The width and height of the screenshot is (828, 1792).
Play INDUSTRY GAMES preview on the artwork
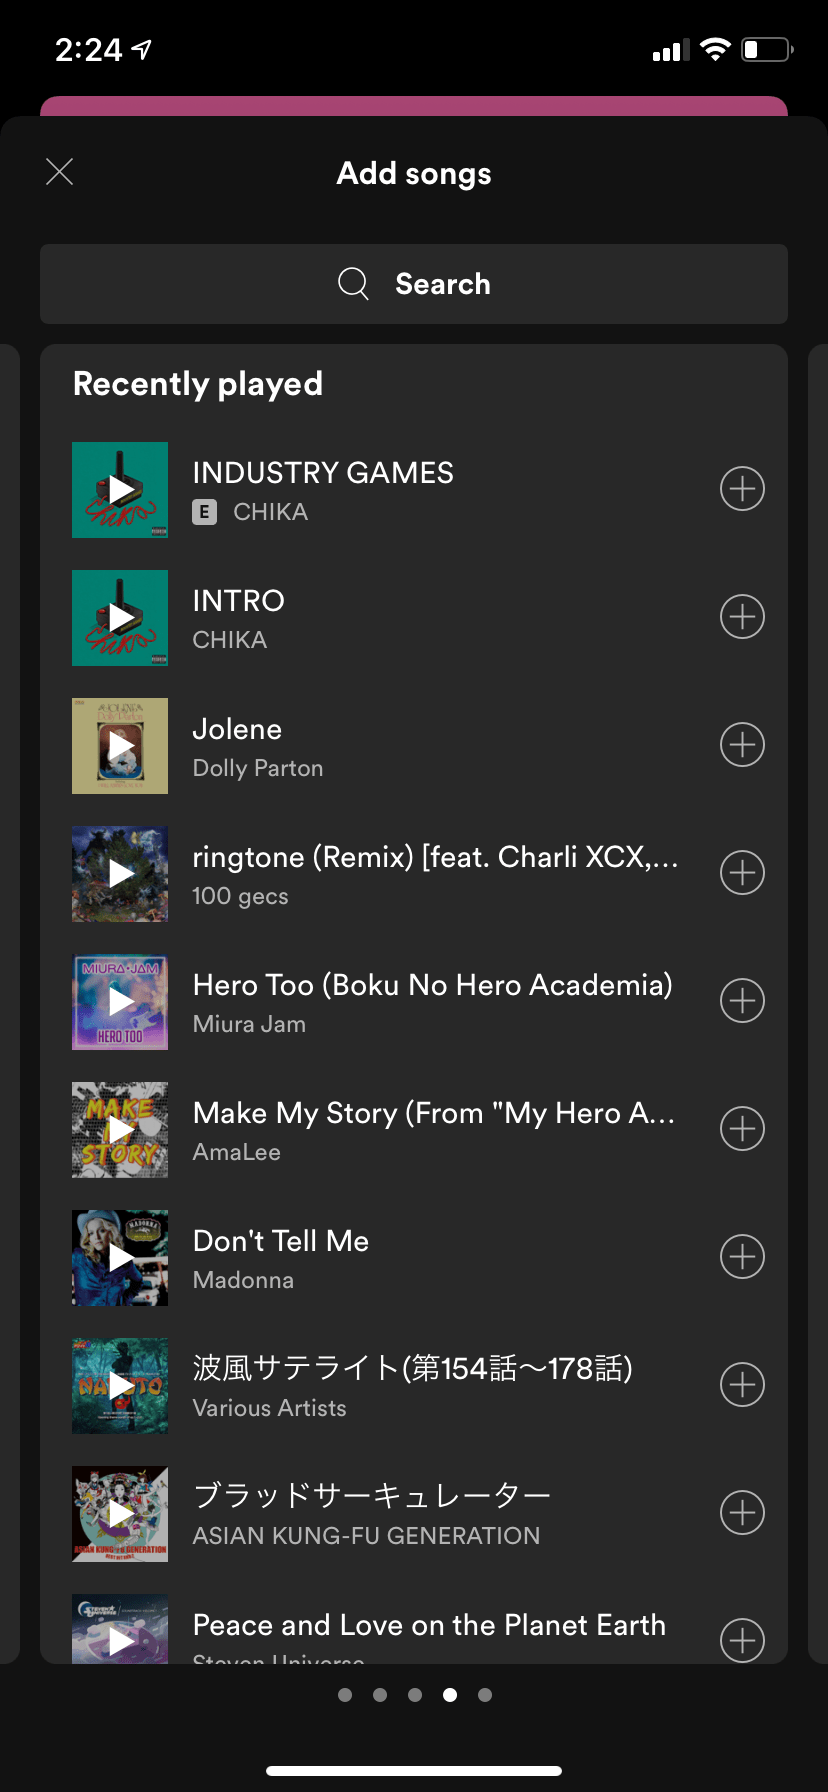(120, 490)
